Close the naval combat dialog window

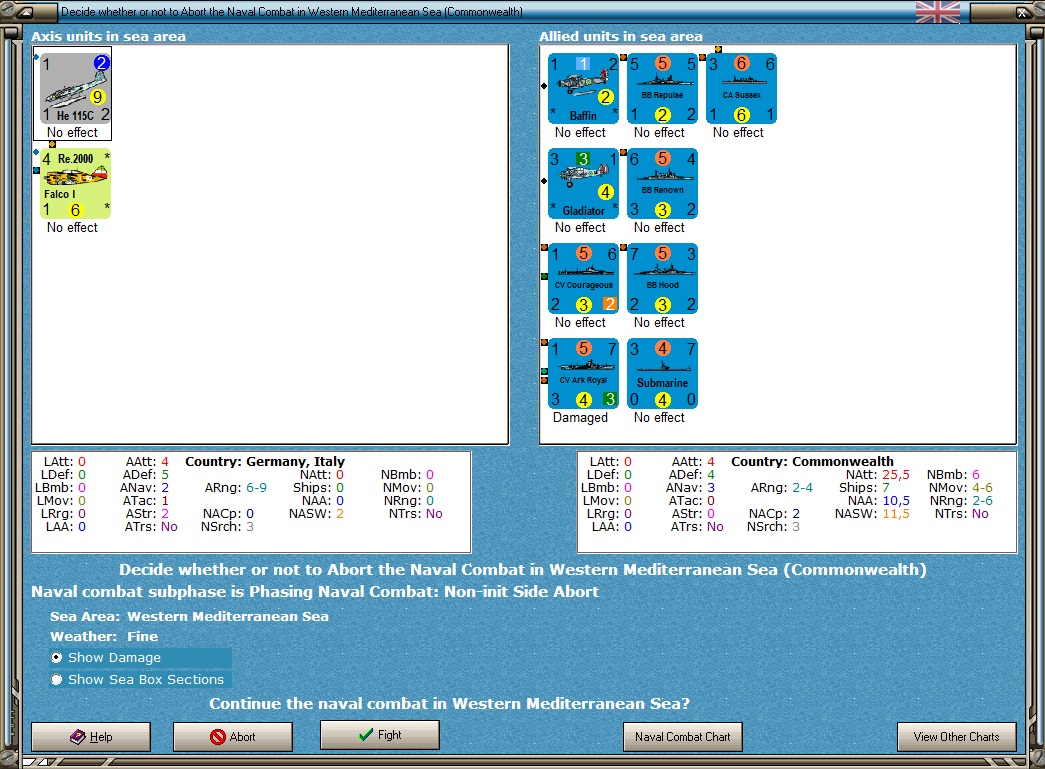1021,12
